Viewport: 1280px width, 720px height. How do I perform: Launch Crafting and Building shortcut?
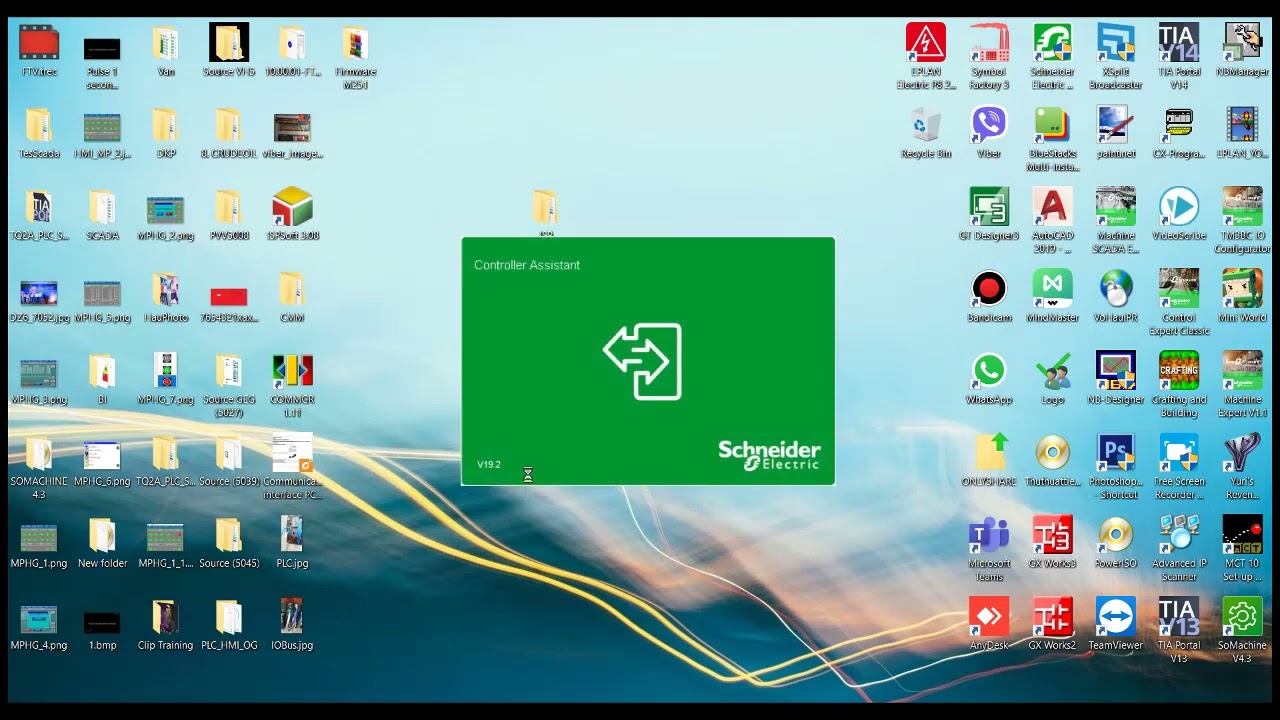coord(1179,371)
